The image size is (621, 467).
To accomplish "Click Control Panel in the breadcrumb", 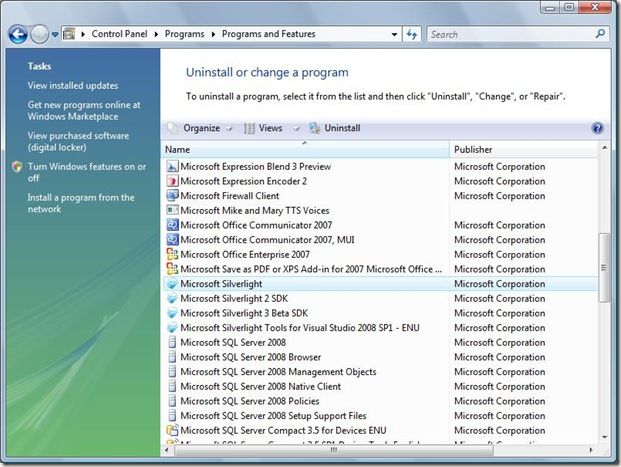I will pos(119,34).
